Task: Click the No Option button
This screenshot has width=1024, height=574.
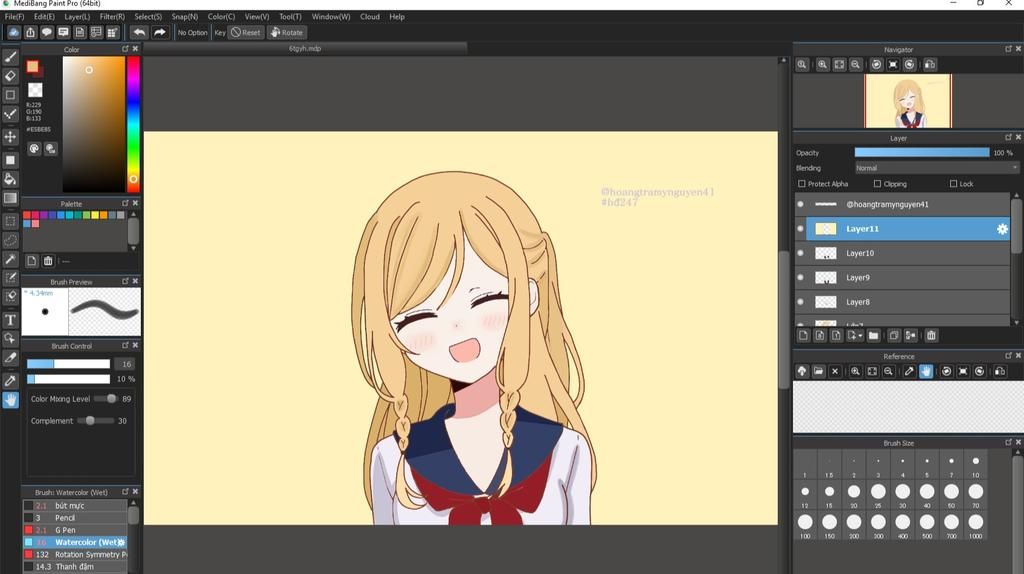Action: point(193,32)
